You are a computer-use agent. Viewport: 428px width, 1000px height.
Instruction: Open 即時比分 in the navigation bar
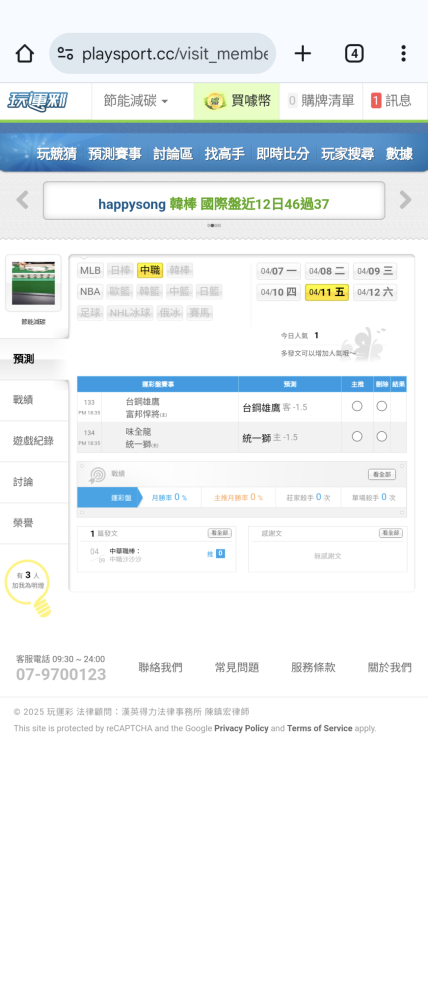coord(283,154)
